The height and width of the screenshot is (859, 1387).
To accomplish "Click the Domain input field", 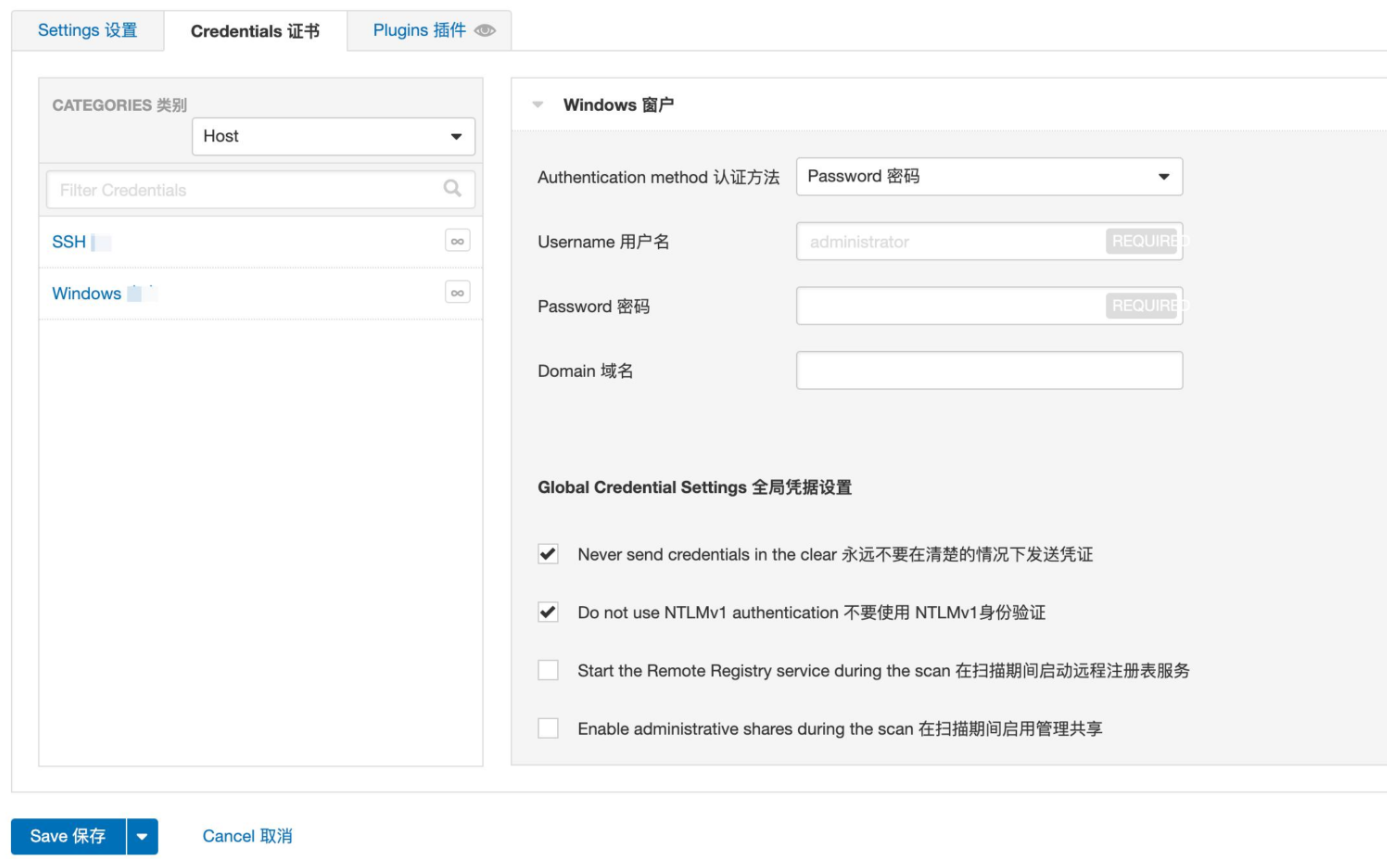I will (988, 370).
